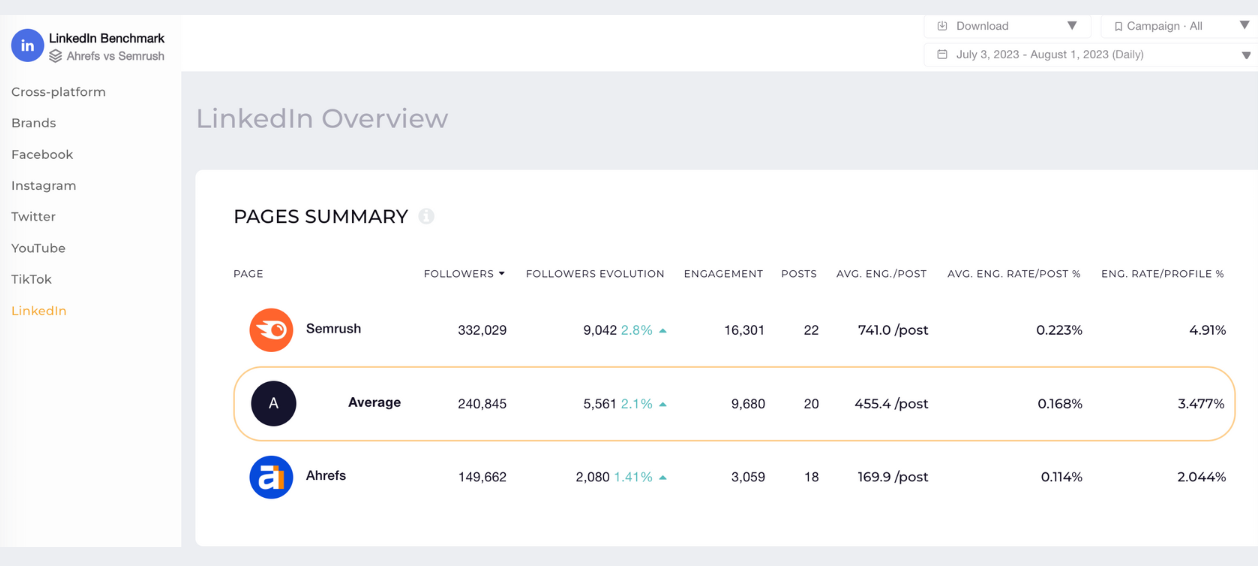Open Cross-platform in the sidebar
Screen dimensions: 1258x566
tap(58, 92)
